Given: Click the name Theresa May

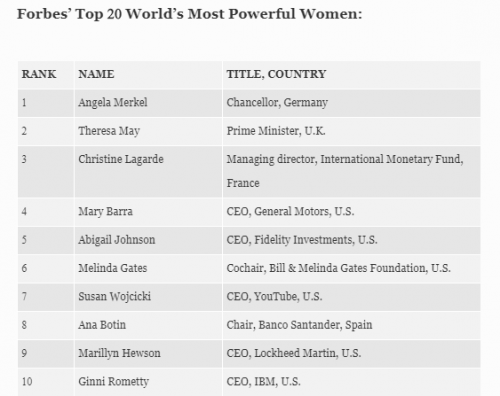Looking at the screenshot, I should tap(109, 131).
